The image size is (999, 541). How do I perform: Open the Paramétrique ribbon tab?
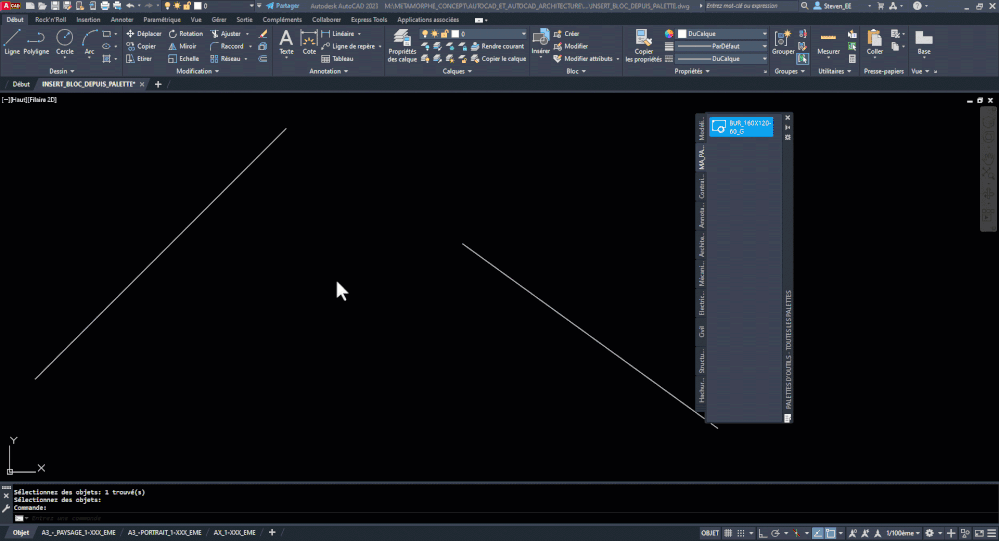[x=162, y=20]
